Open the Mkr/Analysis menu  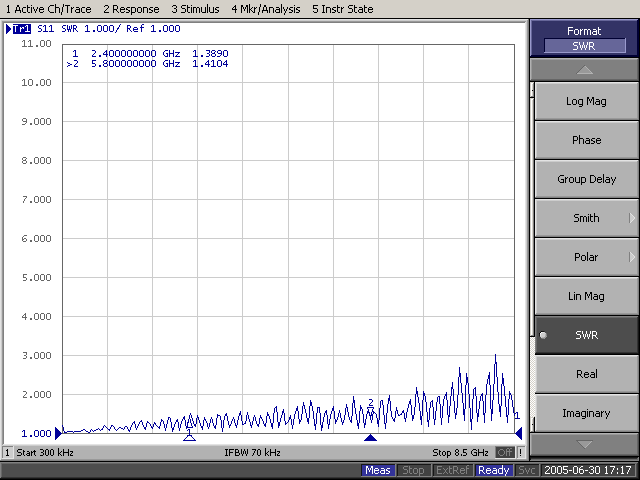tap(266, 9)
